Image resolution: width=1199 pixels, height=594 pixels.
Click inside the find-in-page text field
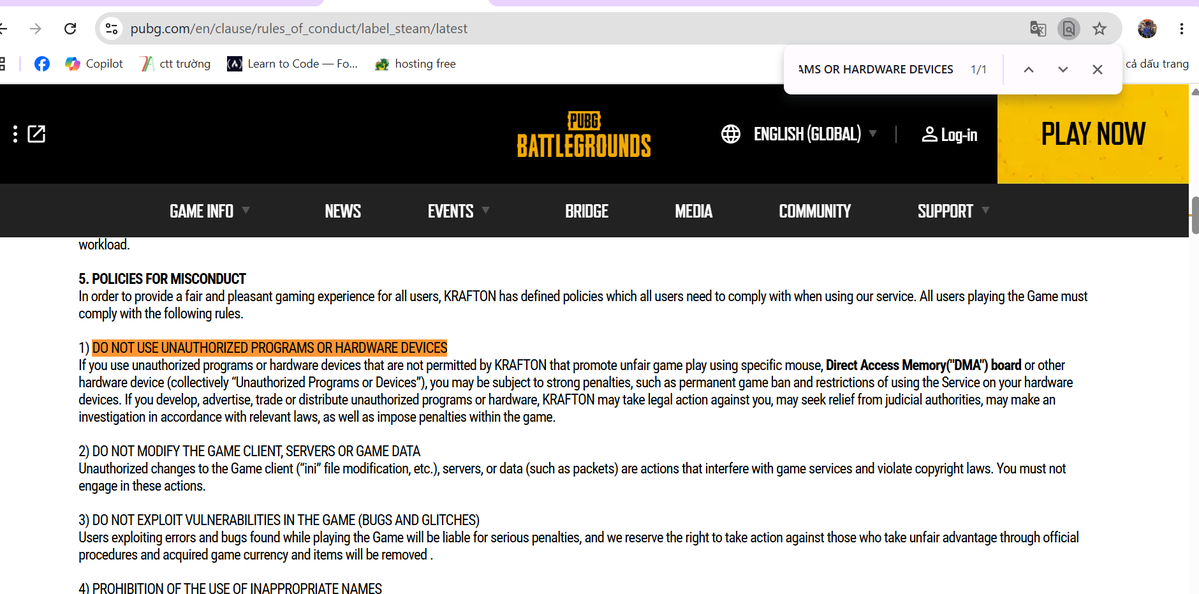tap(876, 70)
